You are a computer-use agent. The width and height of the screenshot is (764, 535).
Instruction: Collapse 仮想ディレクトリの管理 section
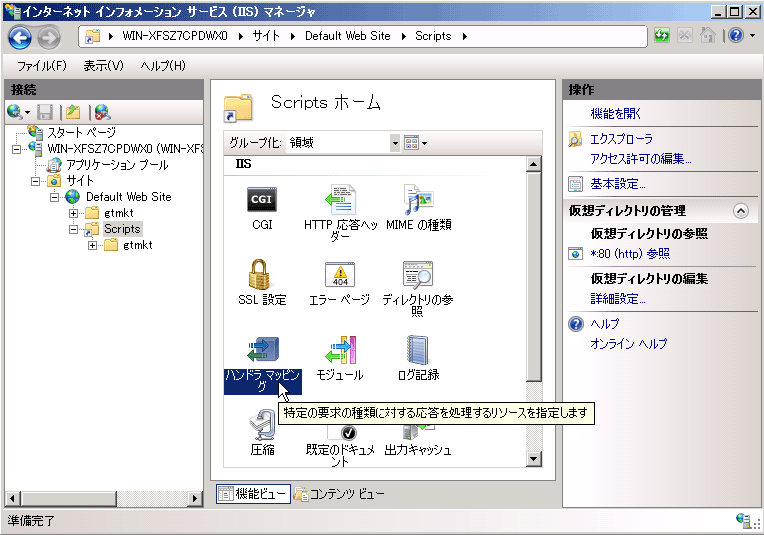[x=740, y=211]
